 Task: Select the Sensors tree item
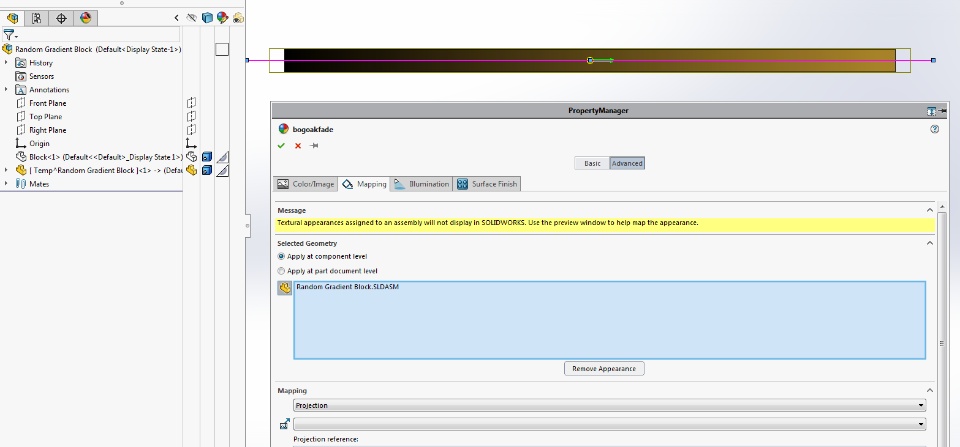click(41, 77)
